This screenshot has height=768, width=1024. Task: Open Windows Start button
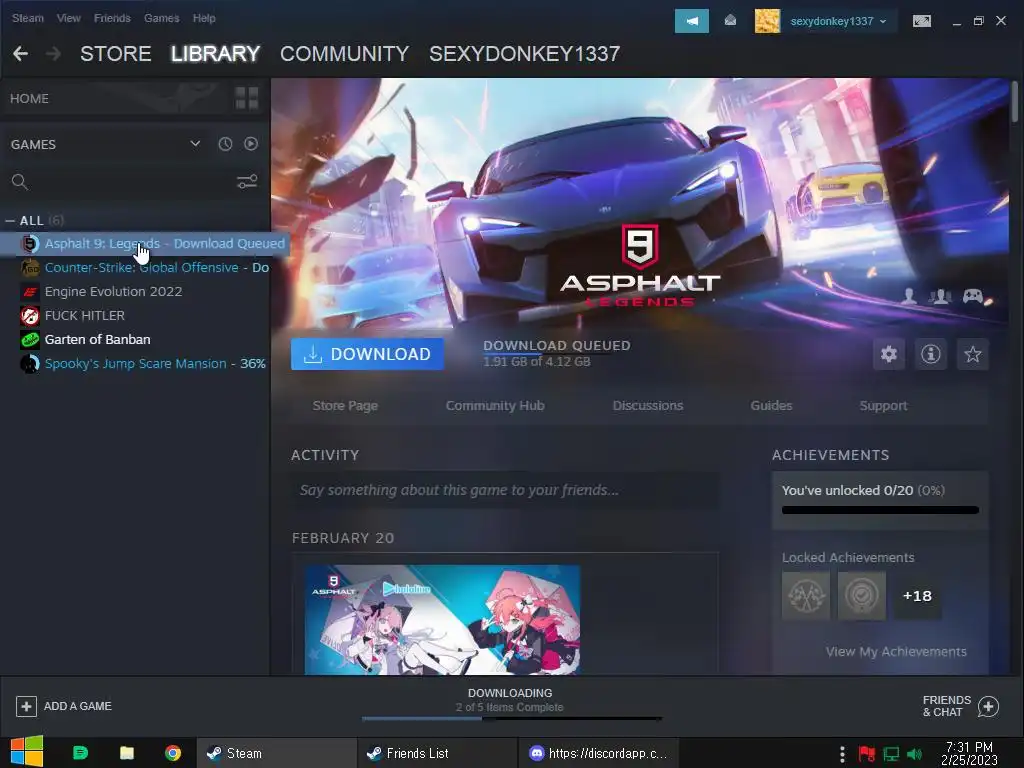tap(27, 752)
